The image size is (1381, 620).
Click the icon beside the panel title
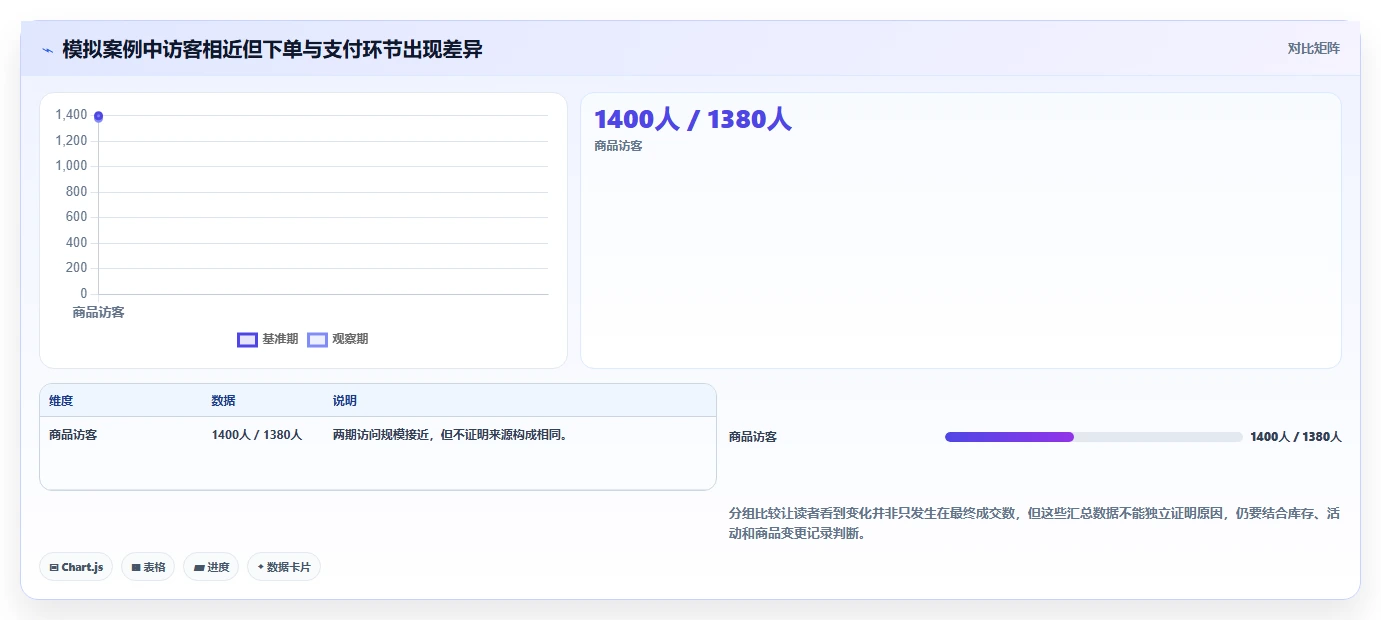point(47,50)
